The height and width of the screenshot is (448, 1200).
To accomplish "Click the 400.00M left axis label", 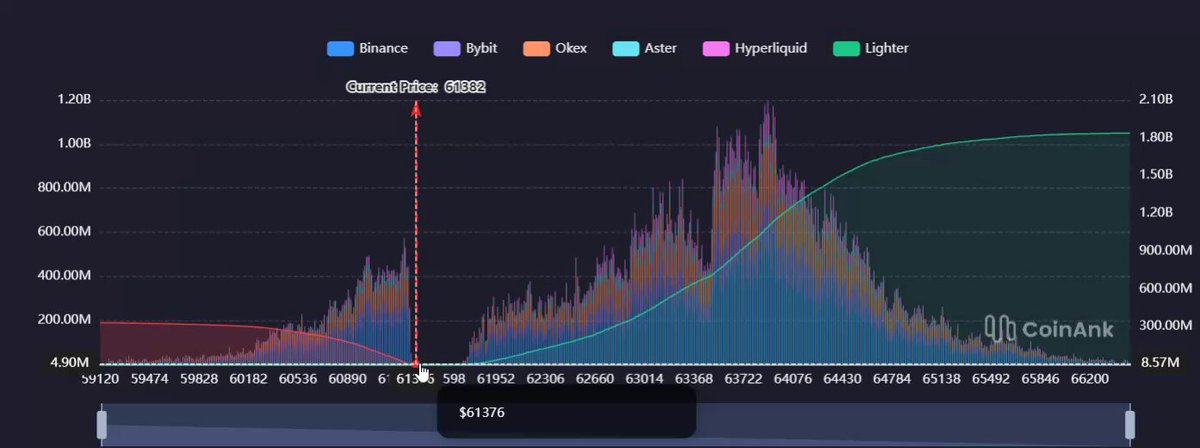I will (x=65, y=275).
